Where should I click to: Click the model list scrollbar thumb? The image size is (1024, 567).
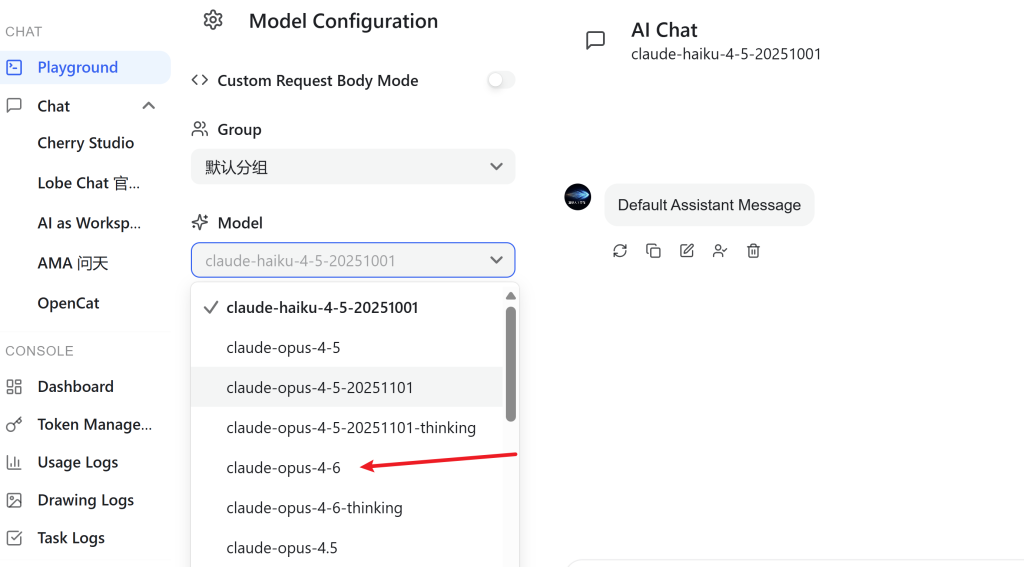tap(511, 364)
